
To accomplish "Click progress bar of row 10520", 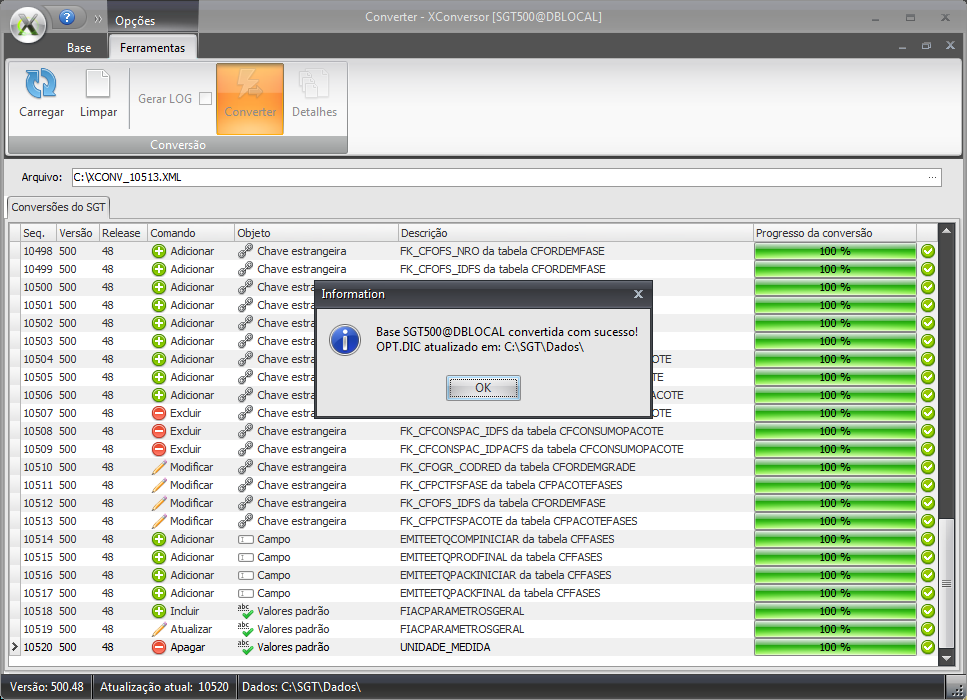I will coord(835,647).
